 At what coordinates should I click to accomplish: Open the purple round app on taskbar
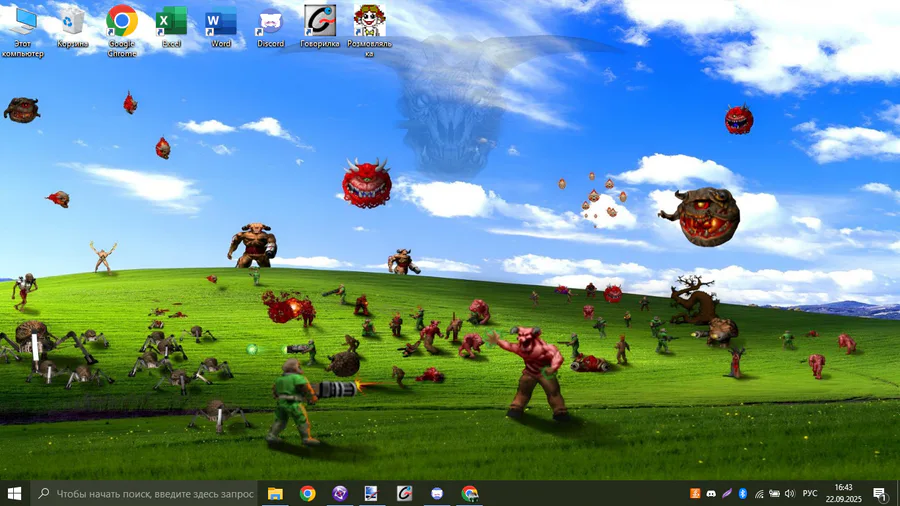pyautogui.click(x=340, y=493)
